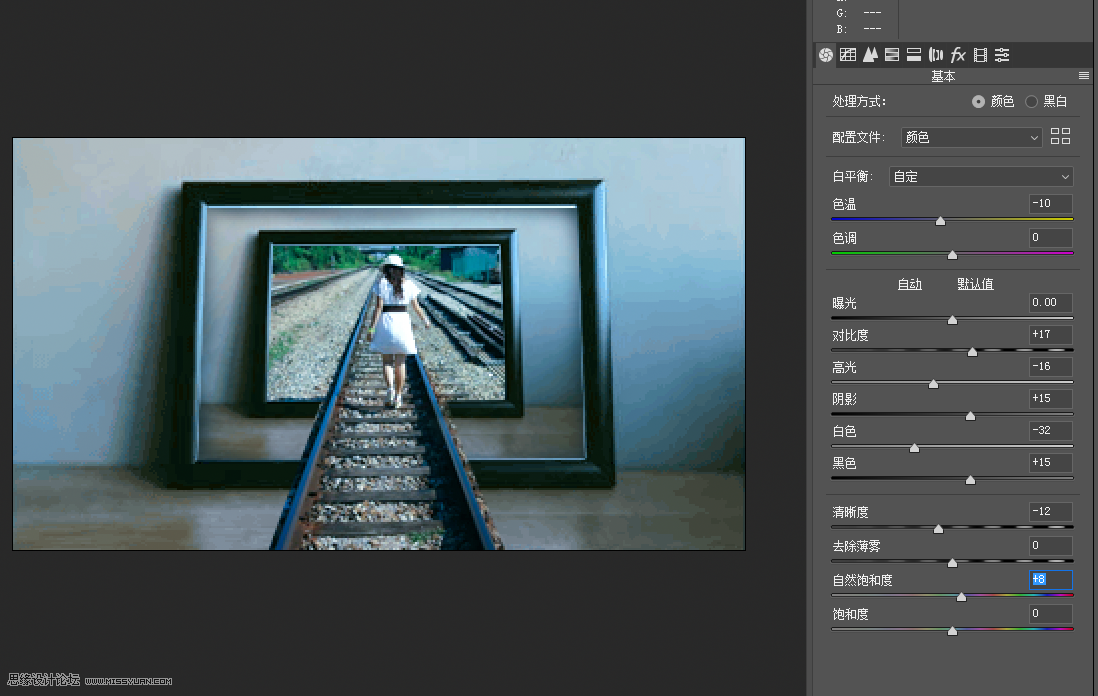Click the 色温 value field showing -10
Screen dimensions: 1098x696
tap(1050, 203)
